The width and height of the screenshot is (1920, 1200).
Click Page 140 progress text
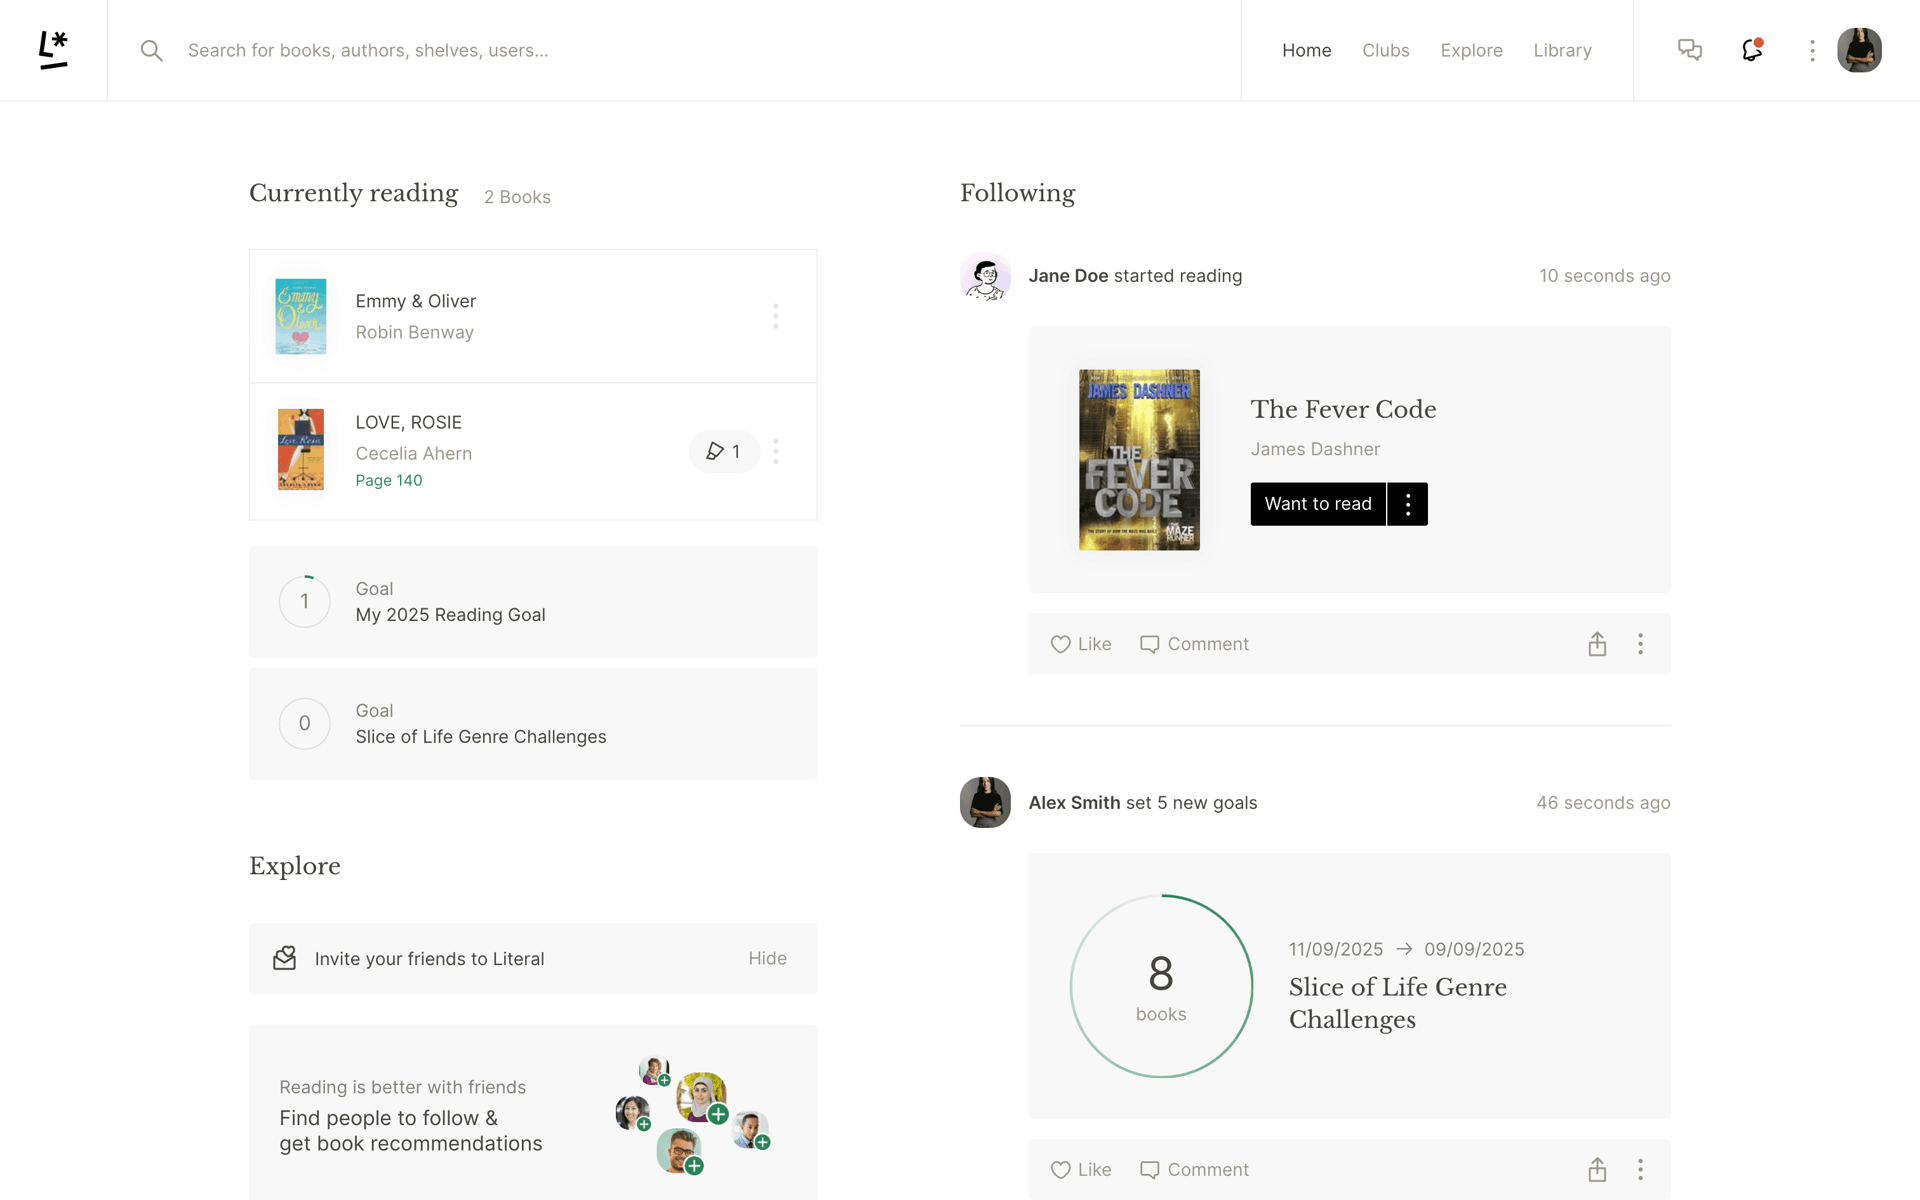tap(389, 480)
